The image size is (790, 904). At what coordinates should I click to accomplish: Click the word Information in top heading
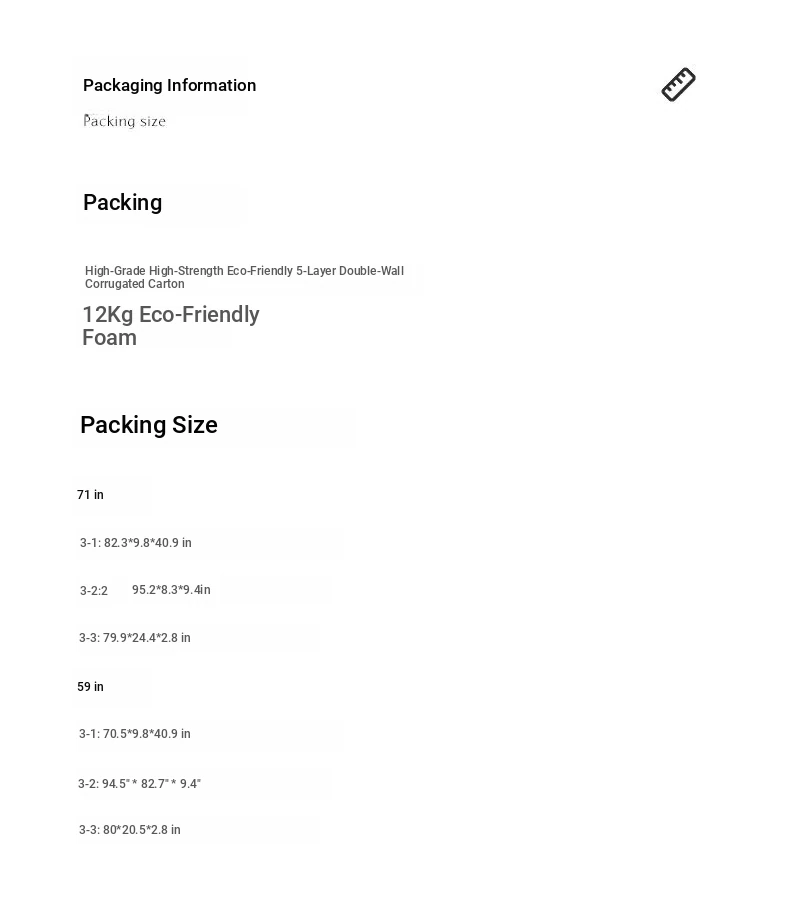pyautogui.click(x=211, y=85)
